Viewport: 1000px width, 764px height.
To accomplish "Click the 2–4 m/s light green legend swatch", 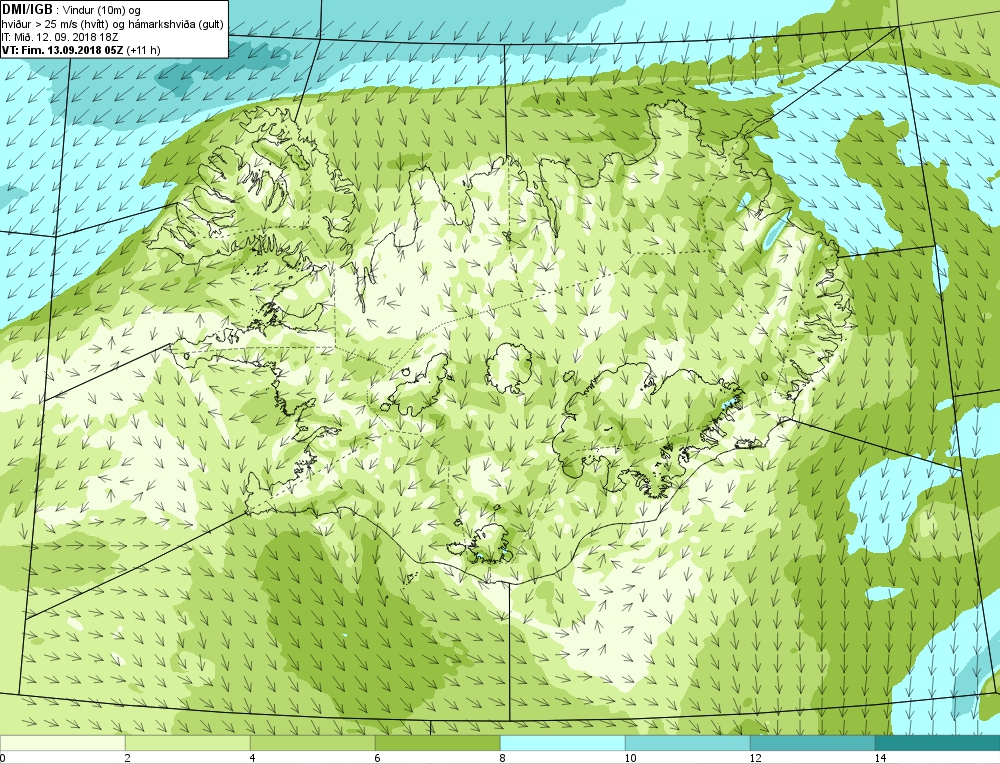I will click(188, 743).
